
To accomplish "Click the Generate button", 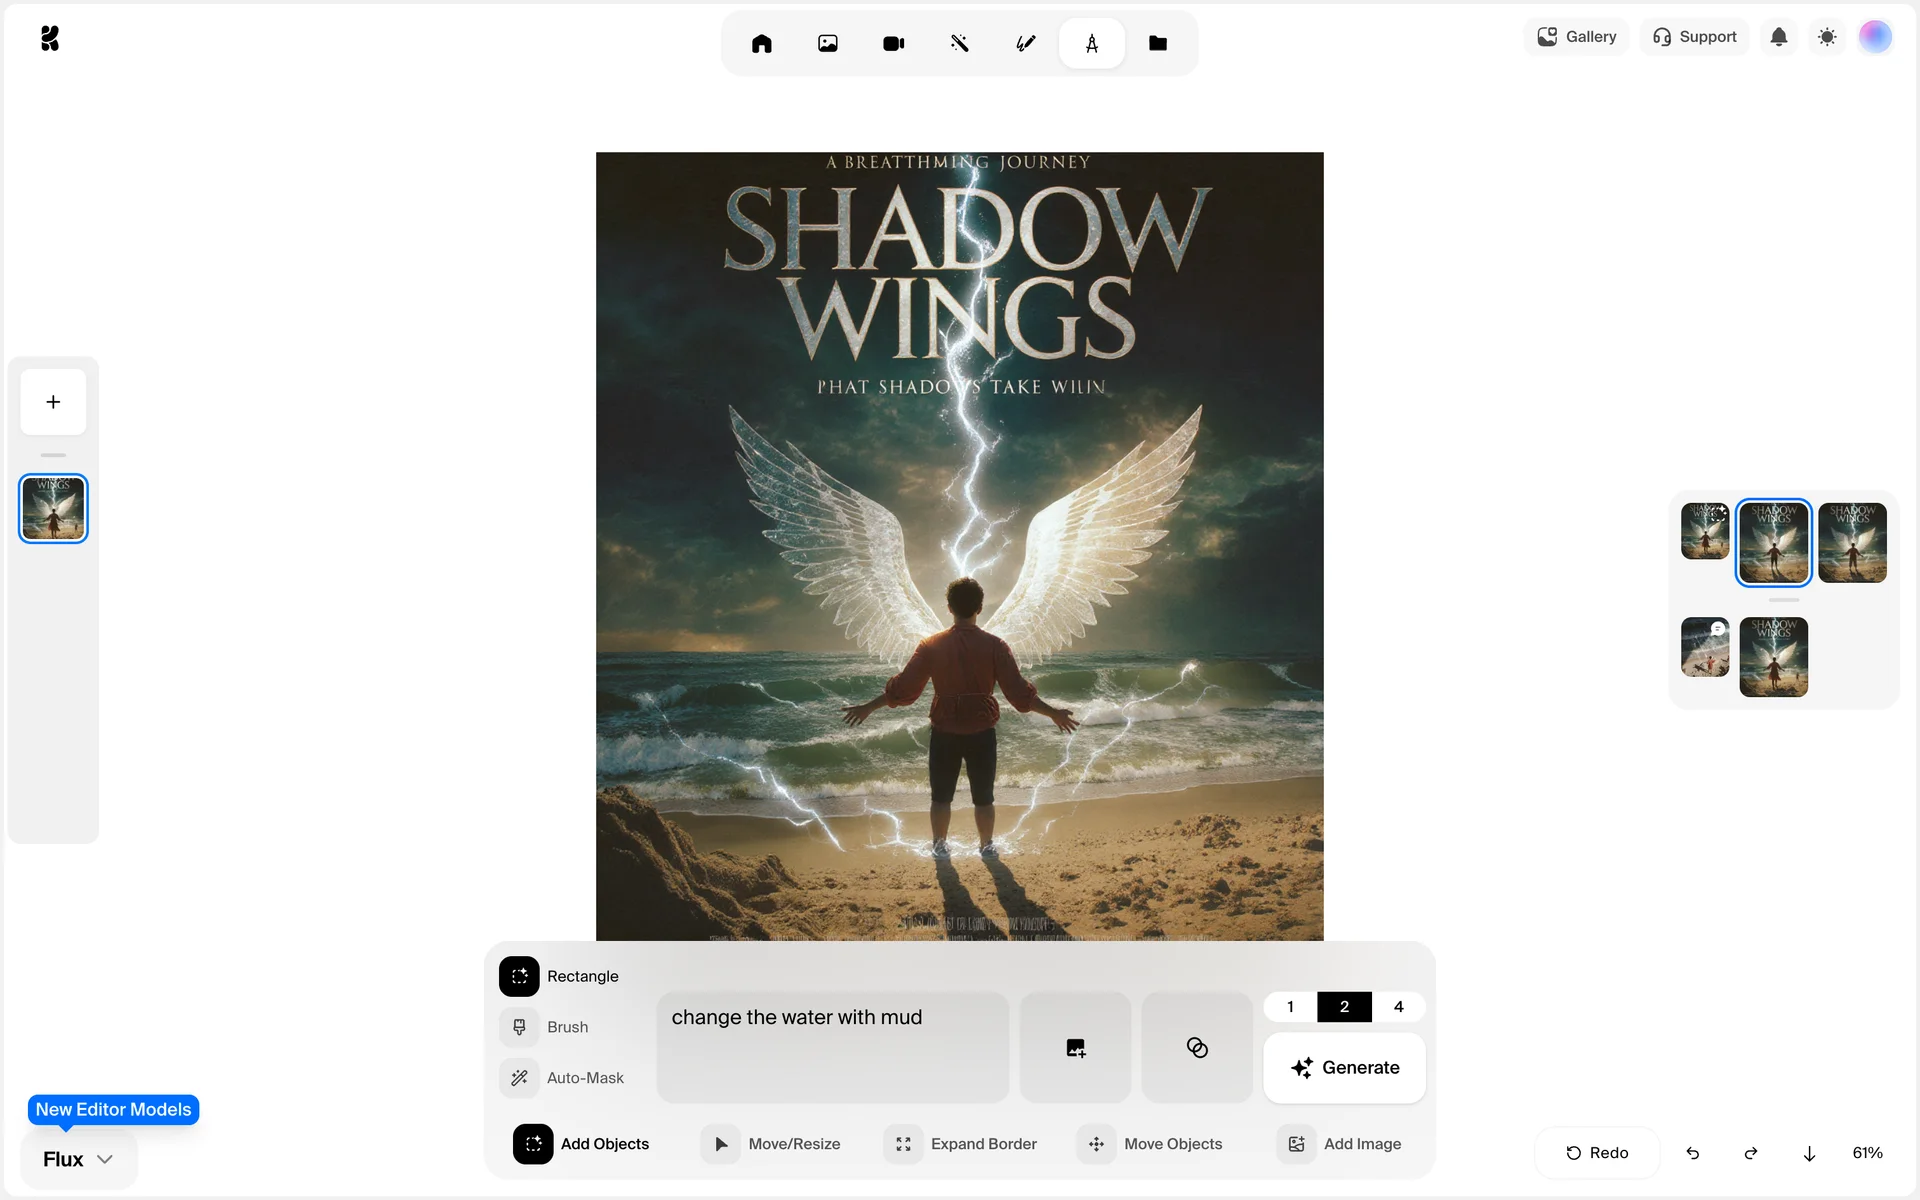I will coord(1344,1068).
